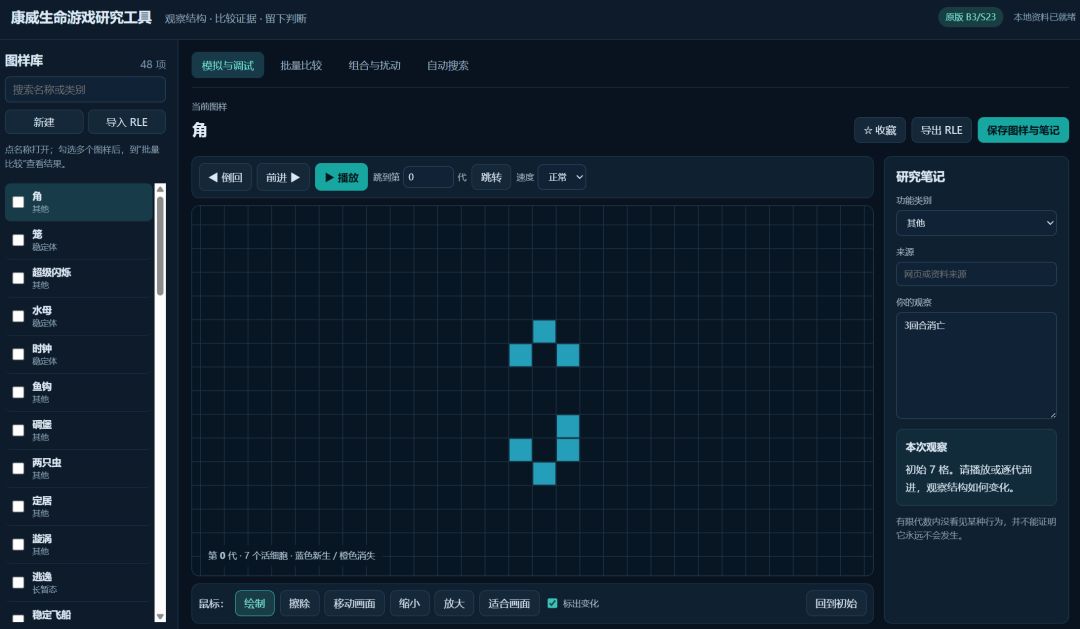1080x629 pixels.
Task: Click the pattern list scrollbar thumb
Action: tap(160, 245)
